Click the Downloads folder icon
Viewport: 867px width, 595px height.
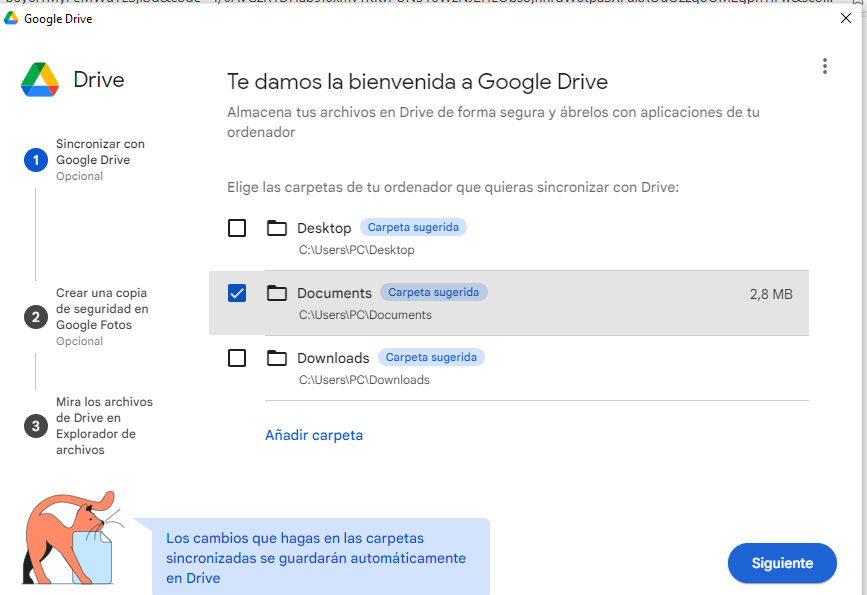[x=277, y=358]
